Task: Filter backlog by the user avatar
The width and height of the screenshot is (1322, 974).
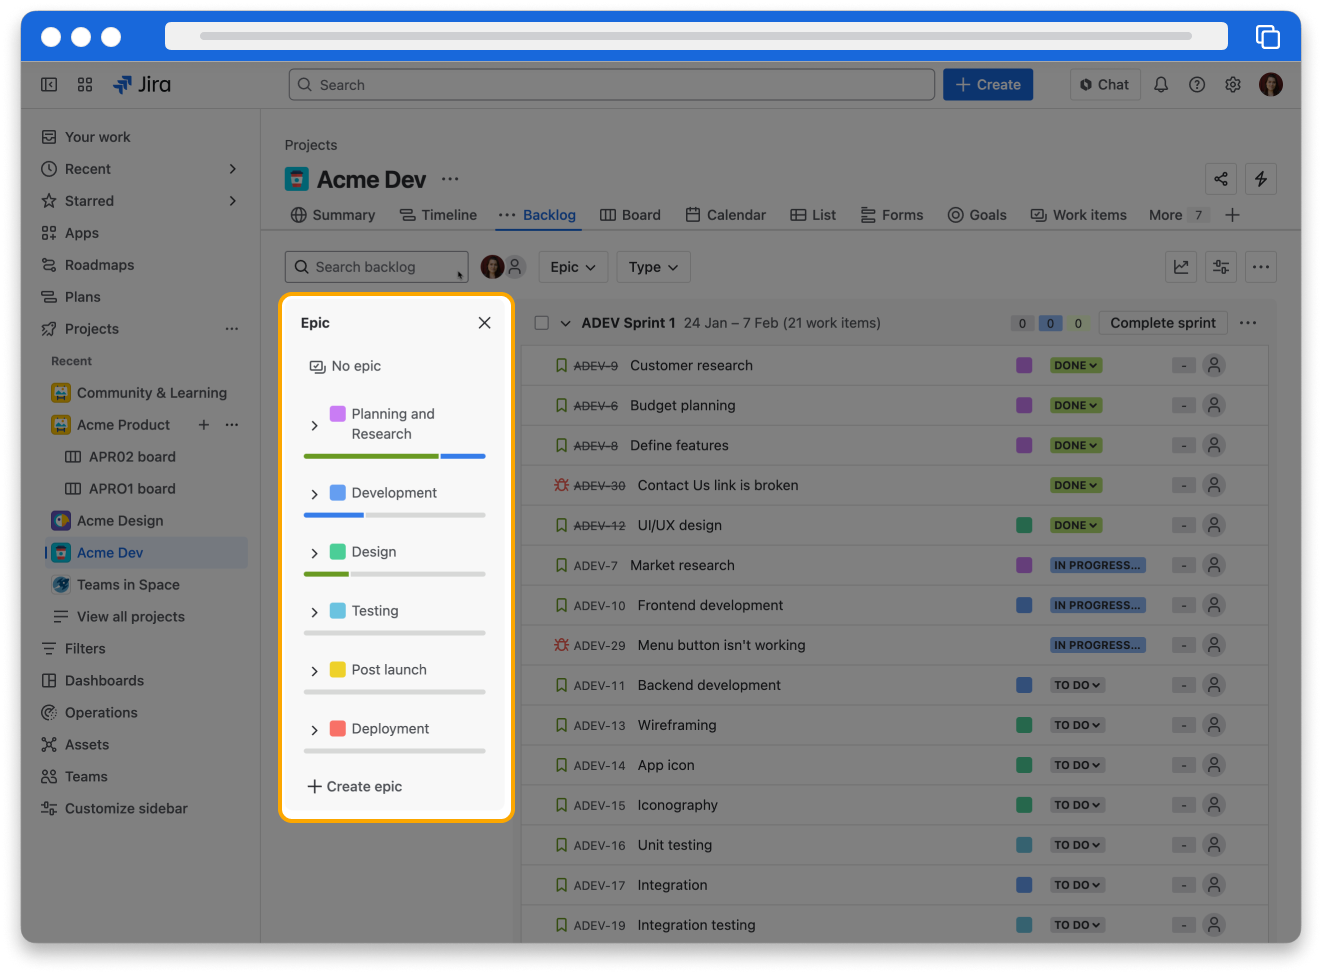Action: (x=492, y=267)
